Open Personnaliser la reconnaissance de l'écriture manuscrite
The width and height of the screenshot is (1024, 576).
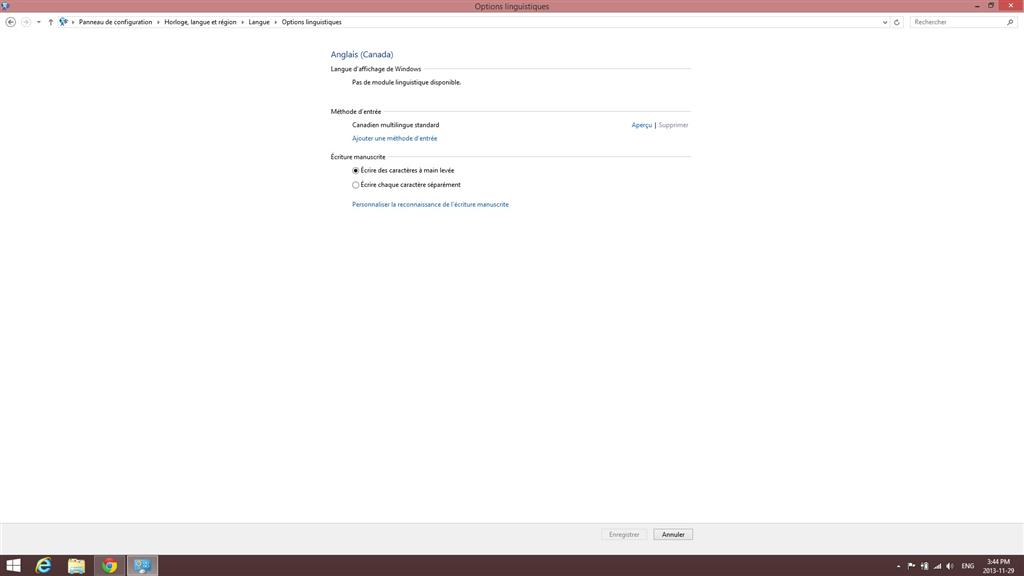430,204
